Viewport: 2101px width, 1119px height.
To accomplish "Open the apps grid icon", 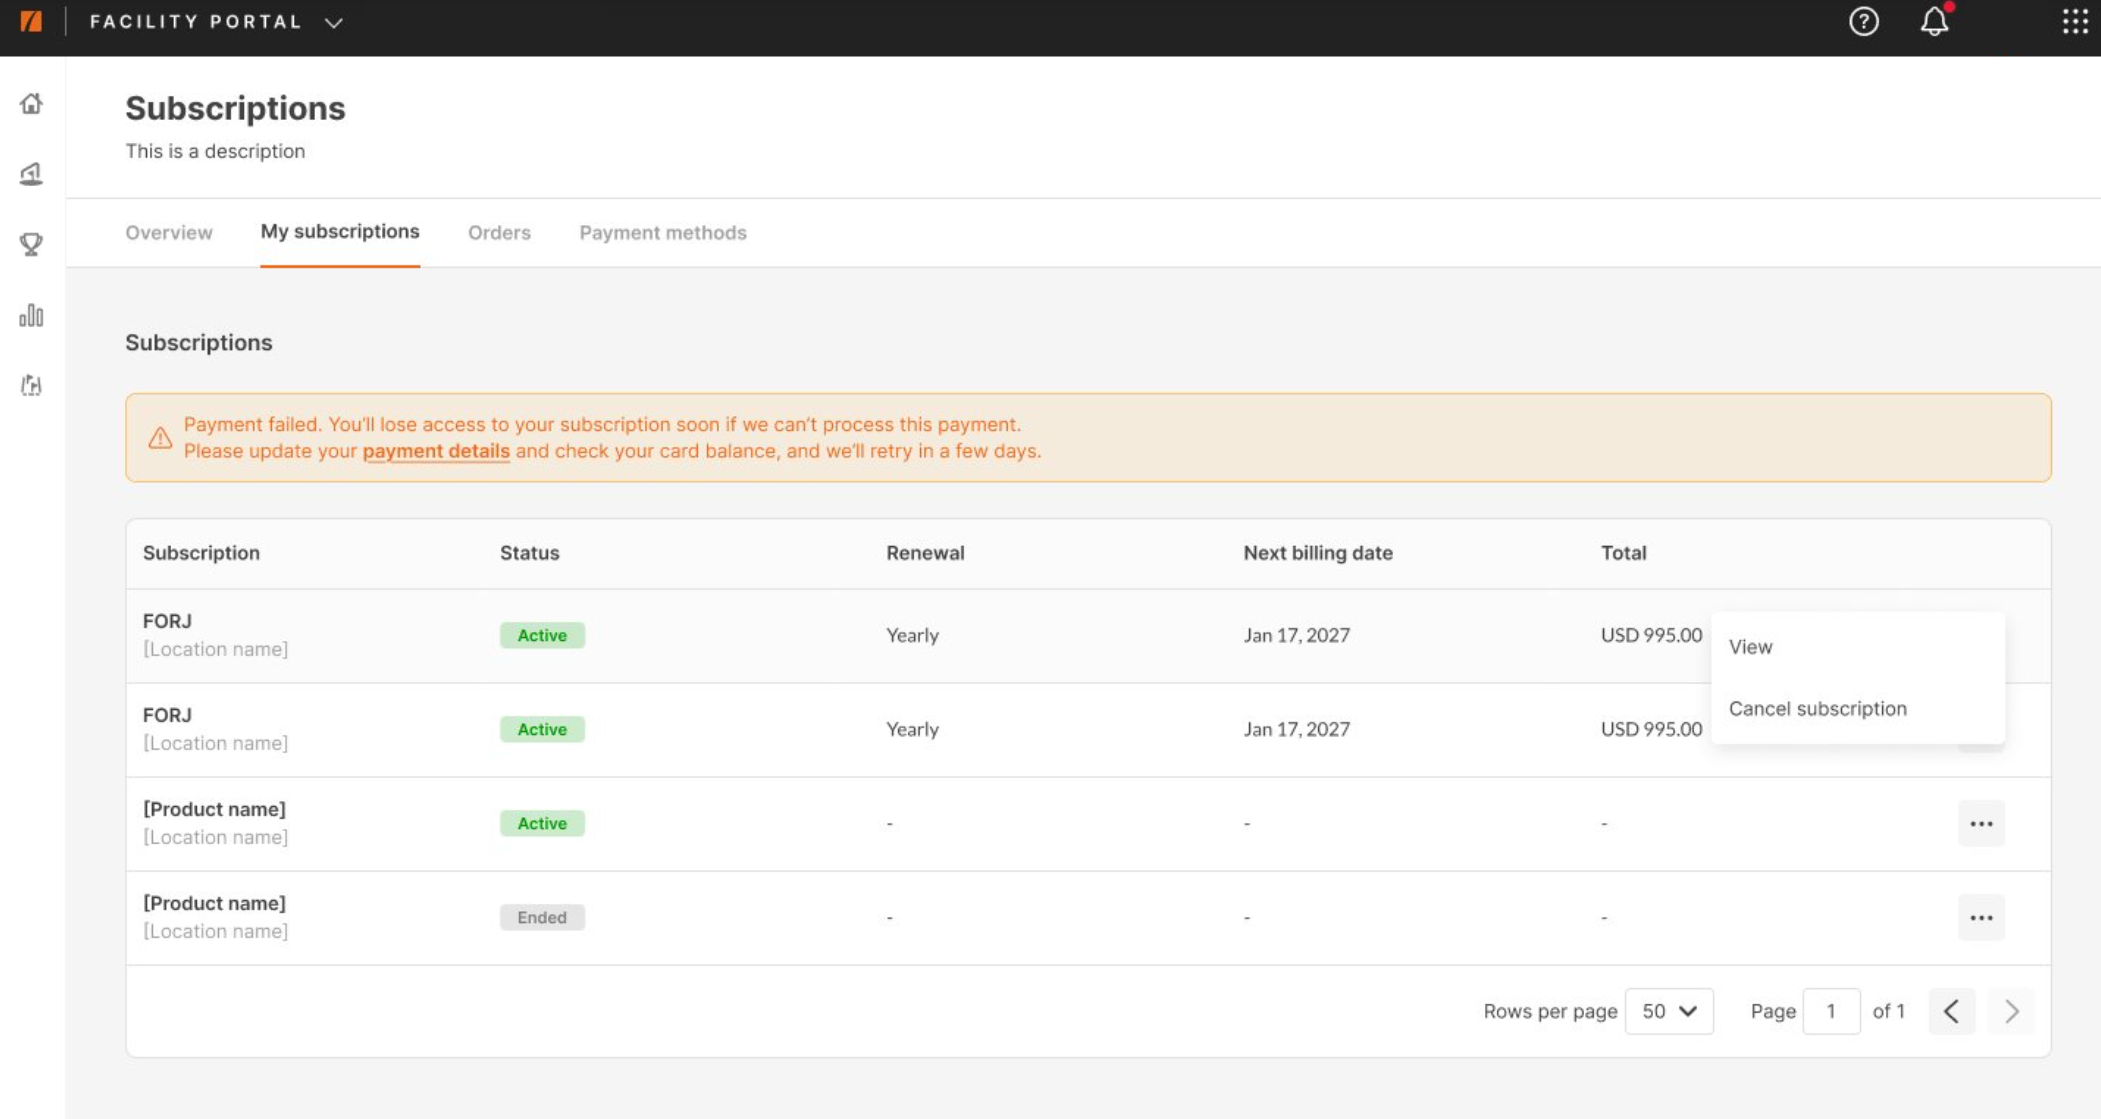I will pyautogui.click(x=2075, y=22).
